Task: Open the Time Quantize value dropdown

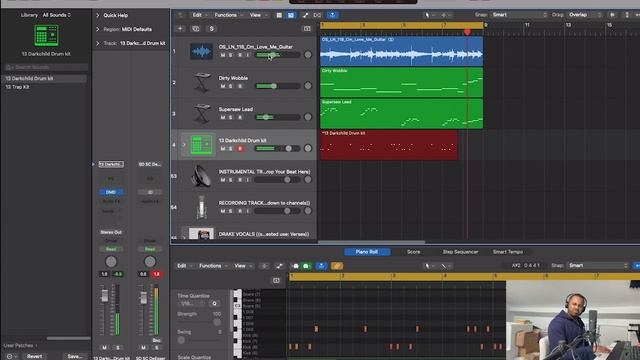Action: coord(192,304)
